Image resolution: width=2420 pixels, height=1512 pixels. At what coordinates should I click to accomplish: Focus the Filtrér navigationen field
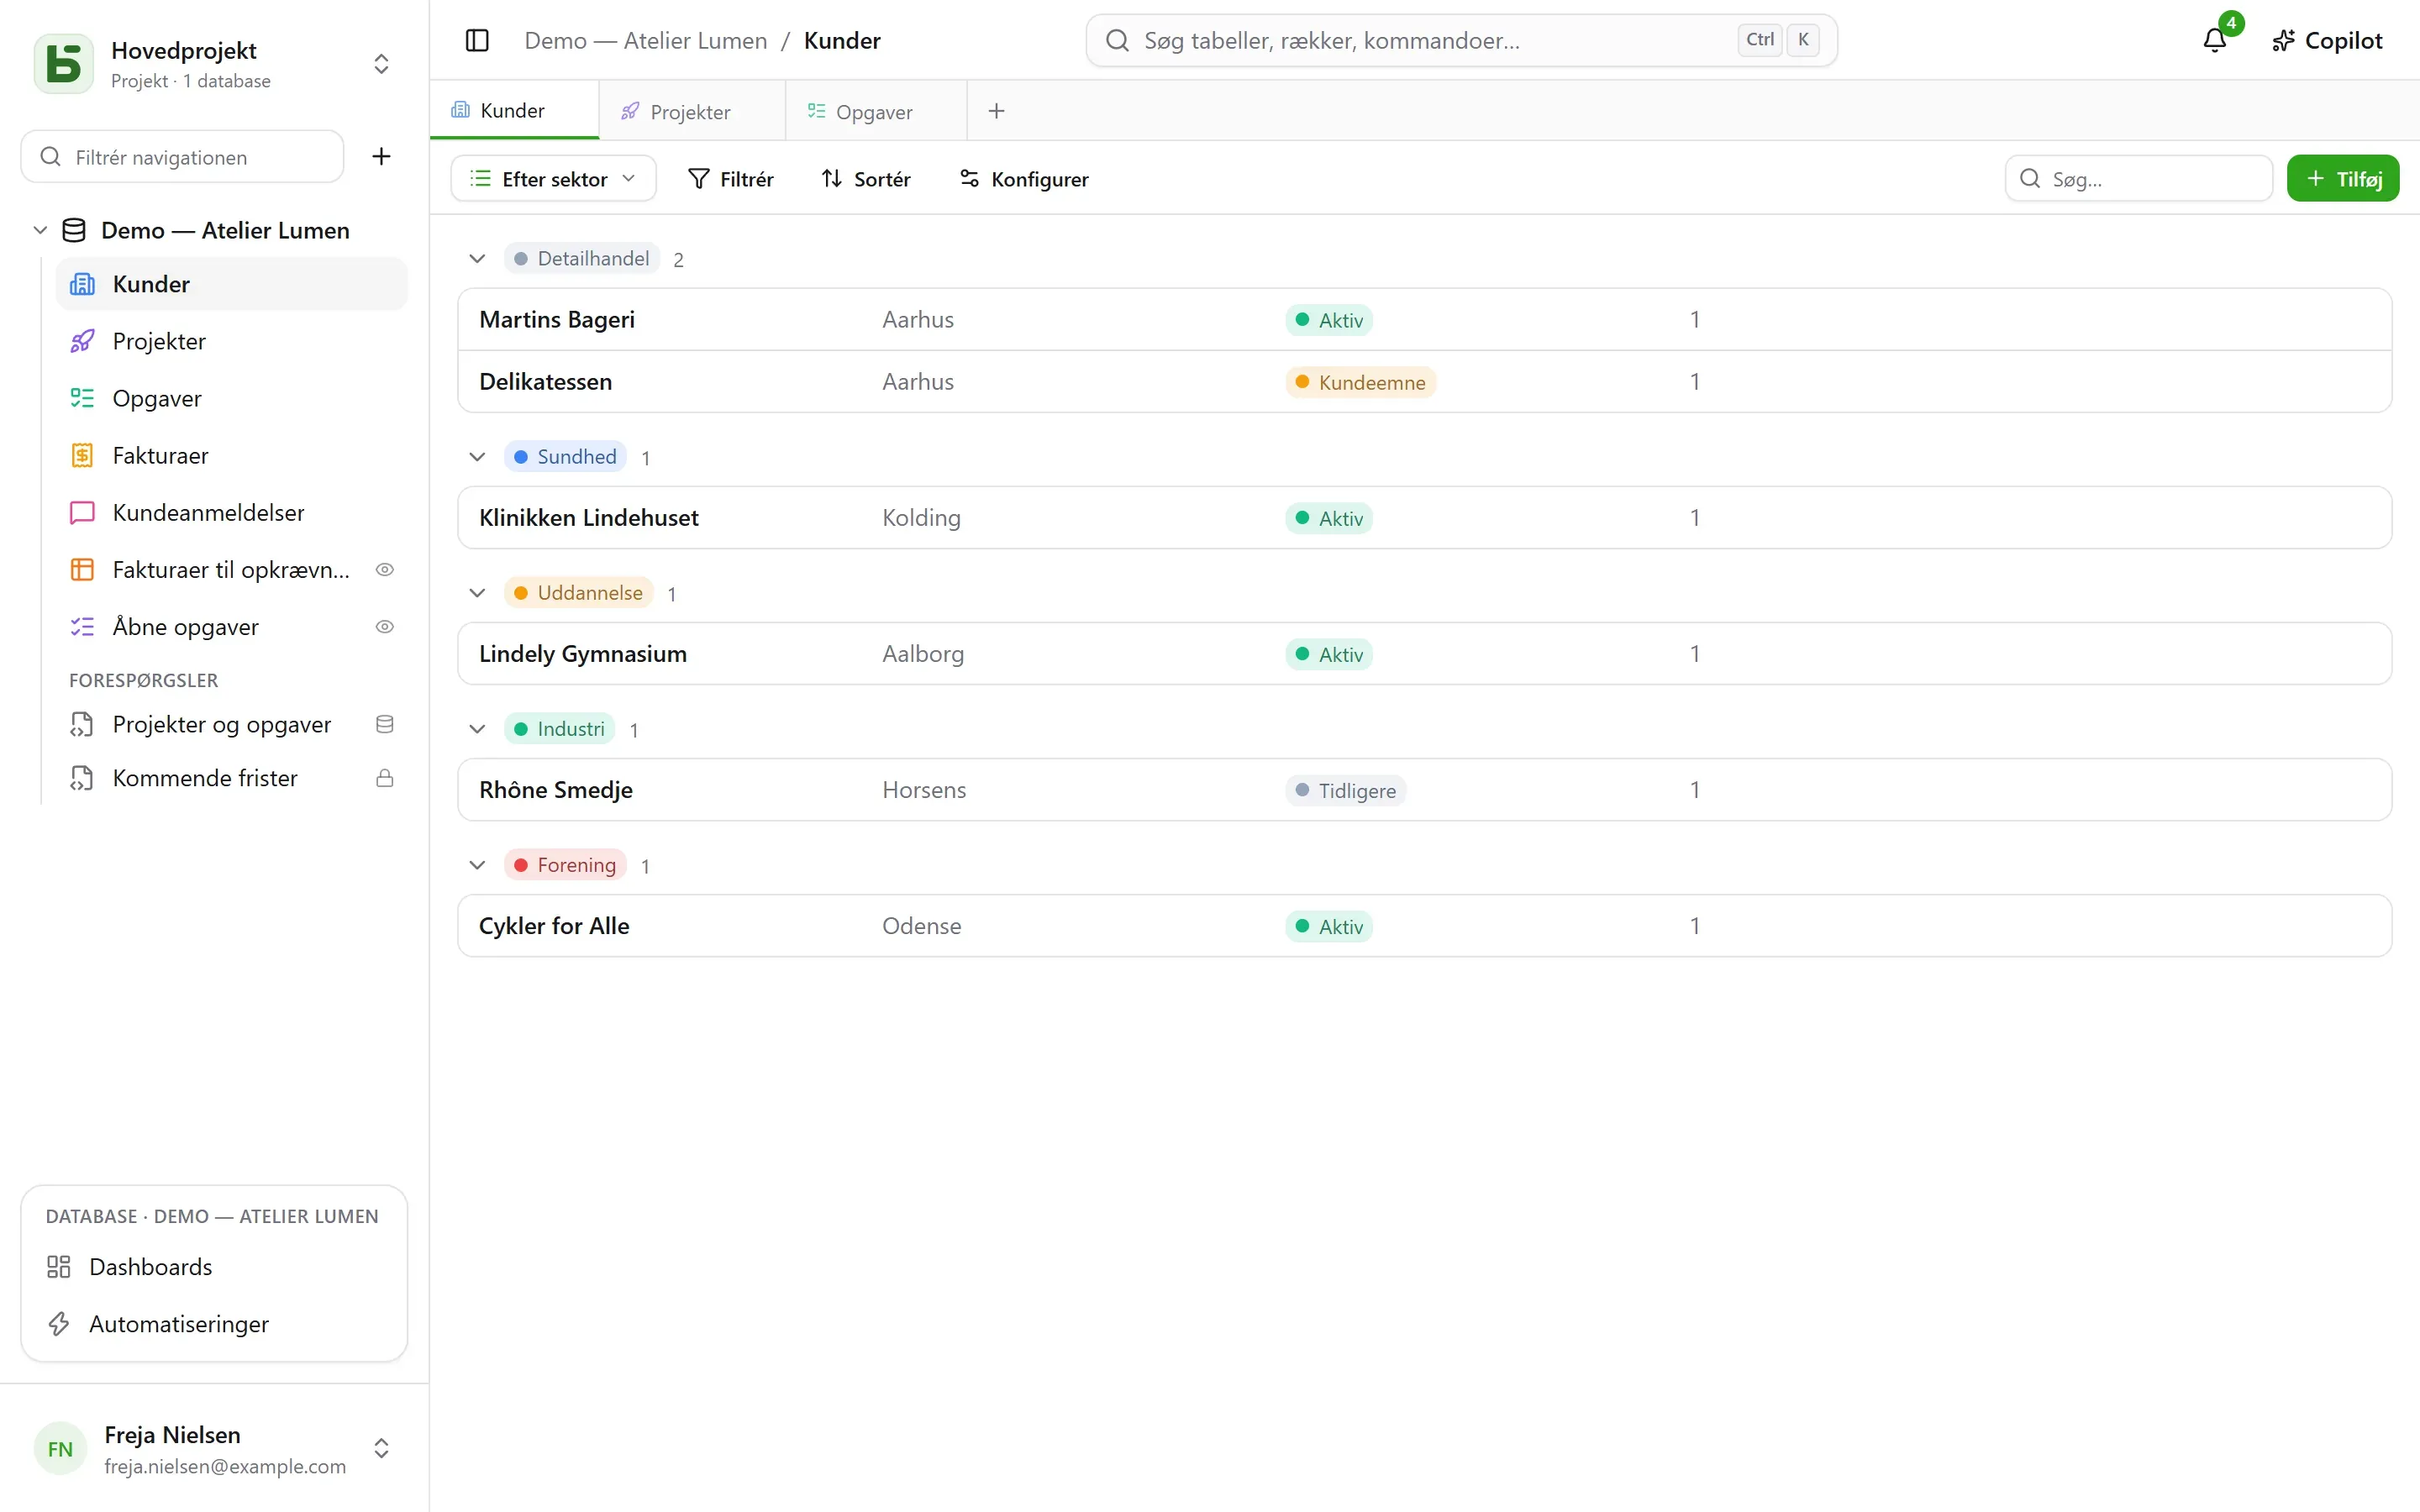182,157
